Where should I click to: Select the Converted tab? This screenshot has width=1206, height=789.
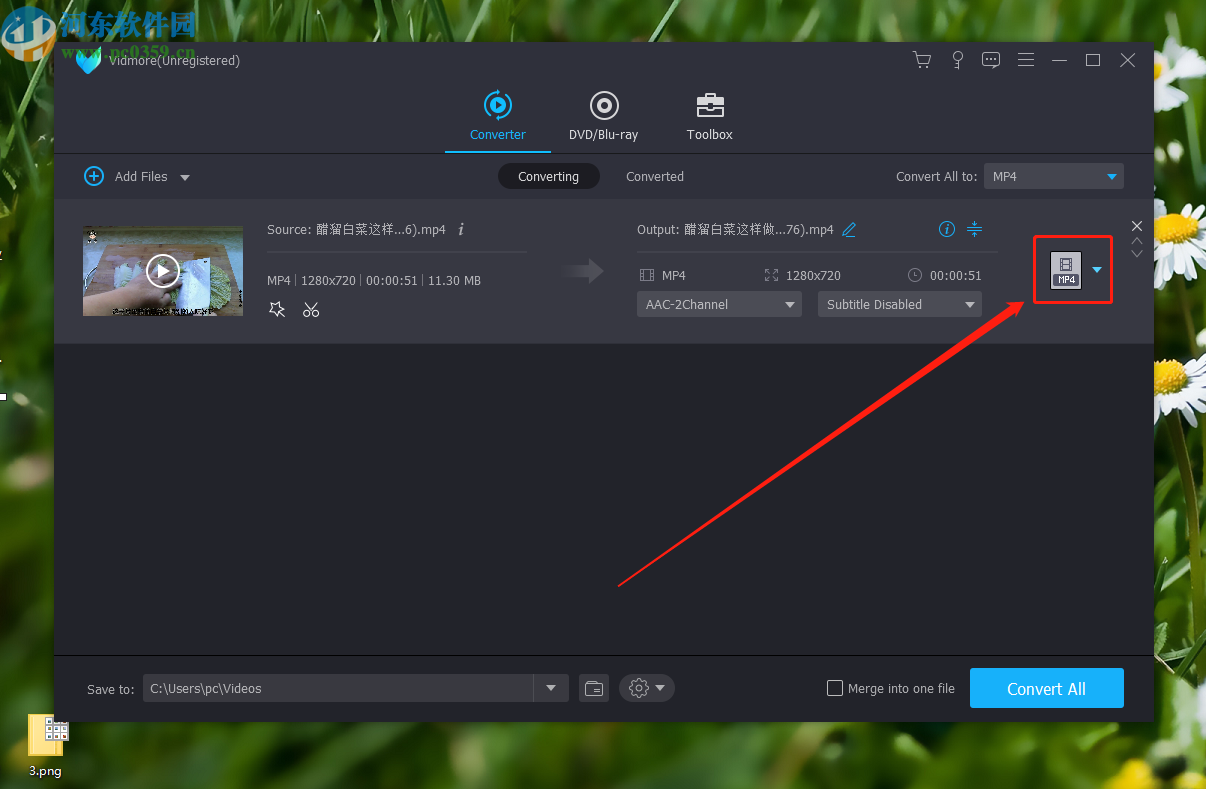(655, 176)
